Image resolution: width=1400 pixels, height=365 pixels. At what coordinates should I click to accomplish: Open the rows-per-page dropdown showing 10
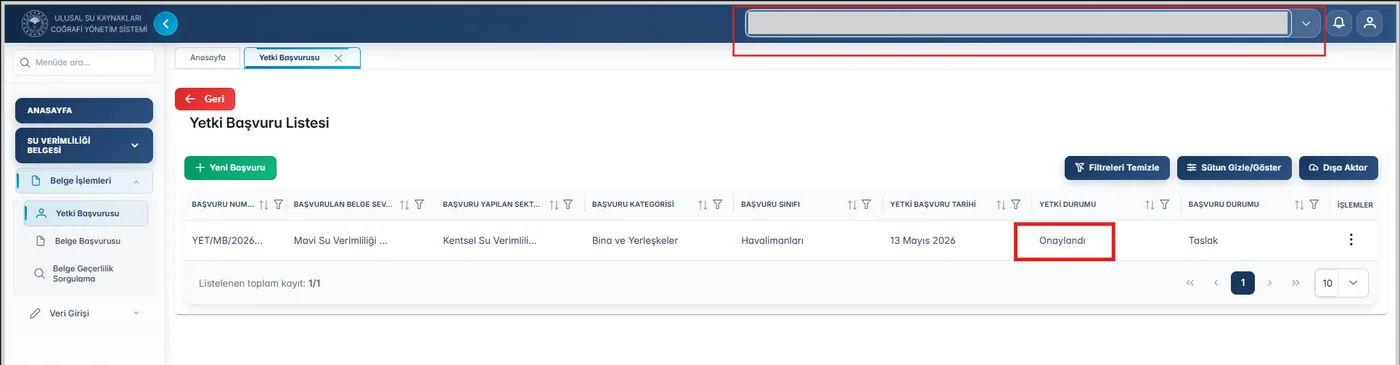[1341, 283]
